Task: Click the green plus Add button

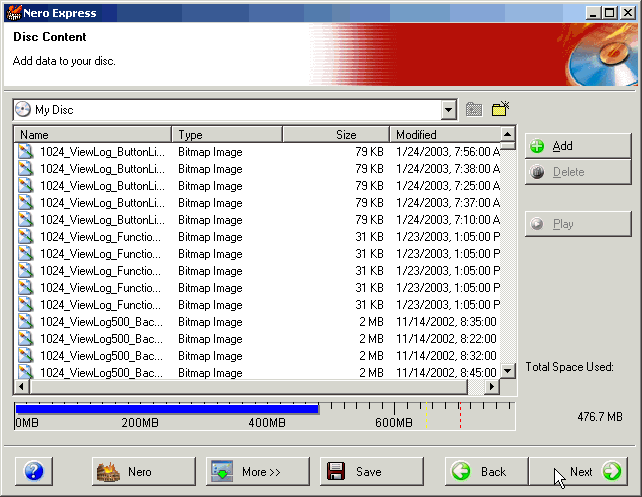Action: coord(578,146)
